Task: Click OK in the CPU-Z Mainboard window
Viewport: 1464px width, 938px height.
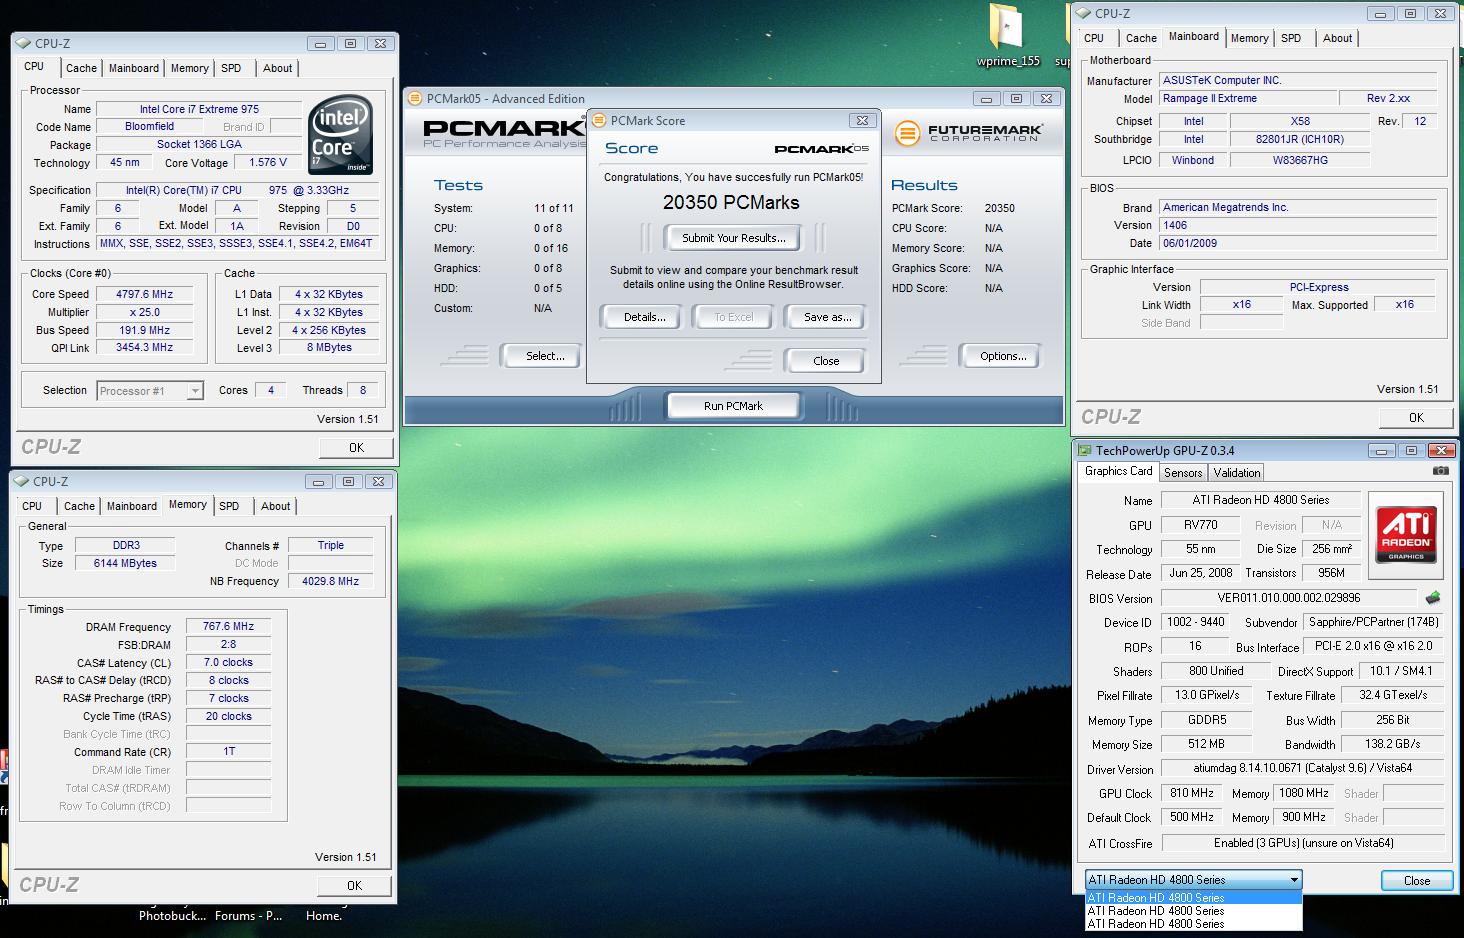Action: pyautogui.click(x=1416, y=418)
